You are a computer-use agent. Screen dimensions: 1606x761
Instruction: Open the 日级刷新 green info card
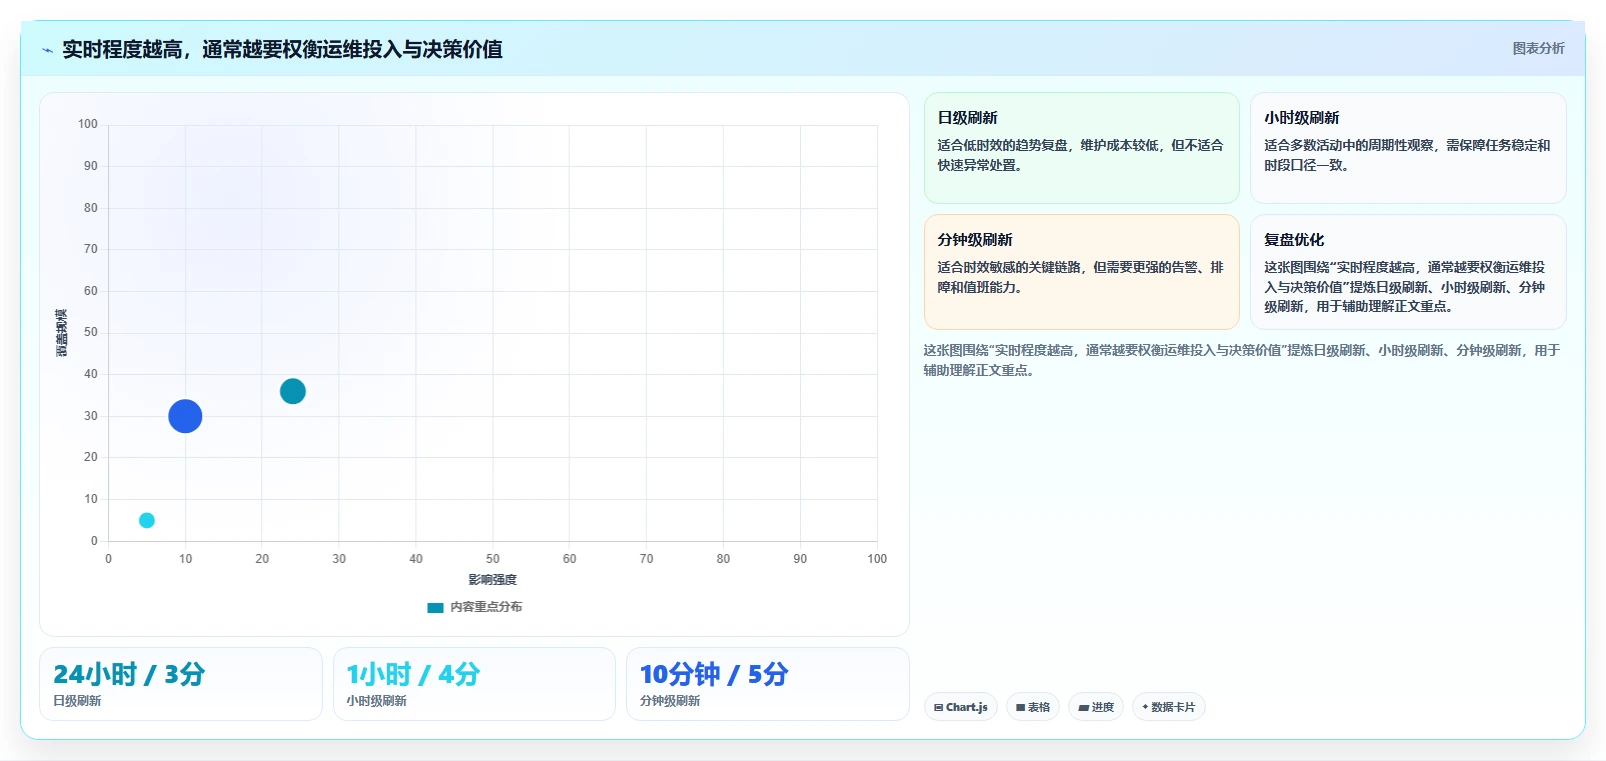click(x=1082, y=148)
